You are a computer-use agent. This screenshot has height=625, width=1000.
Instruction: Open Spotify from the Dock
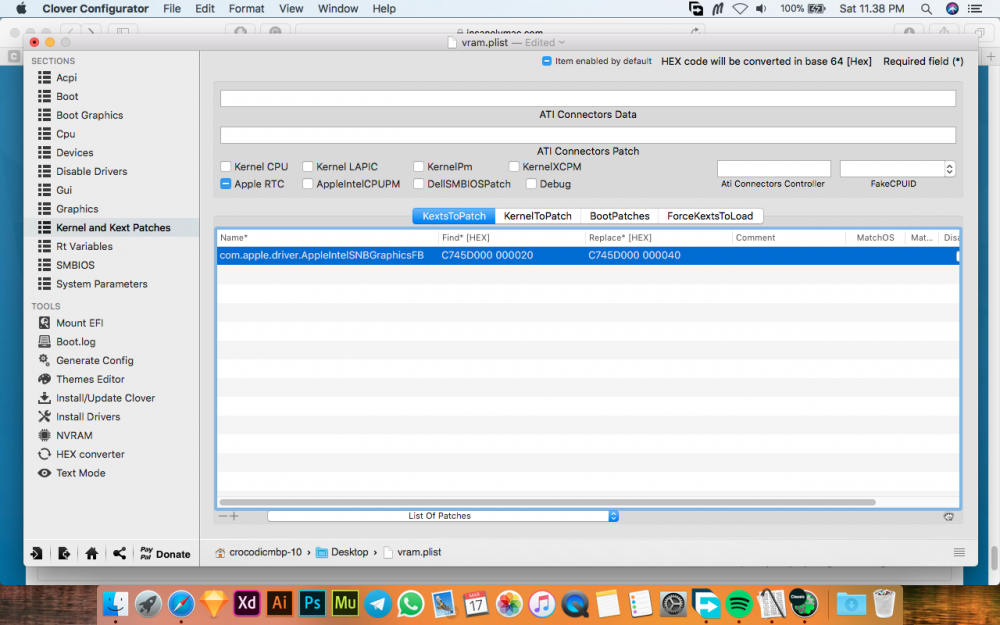click(739, 603)
